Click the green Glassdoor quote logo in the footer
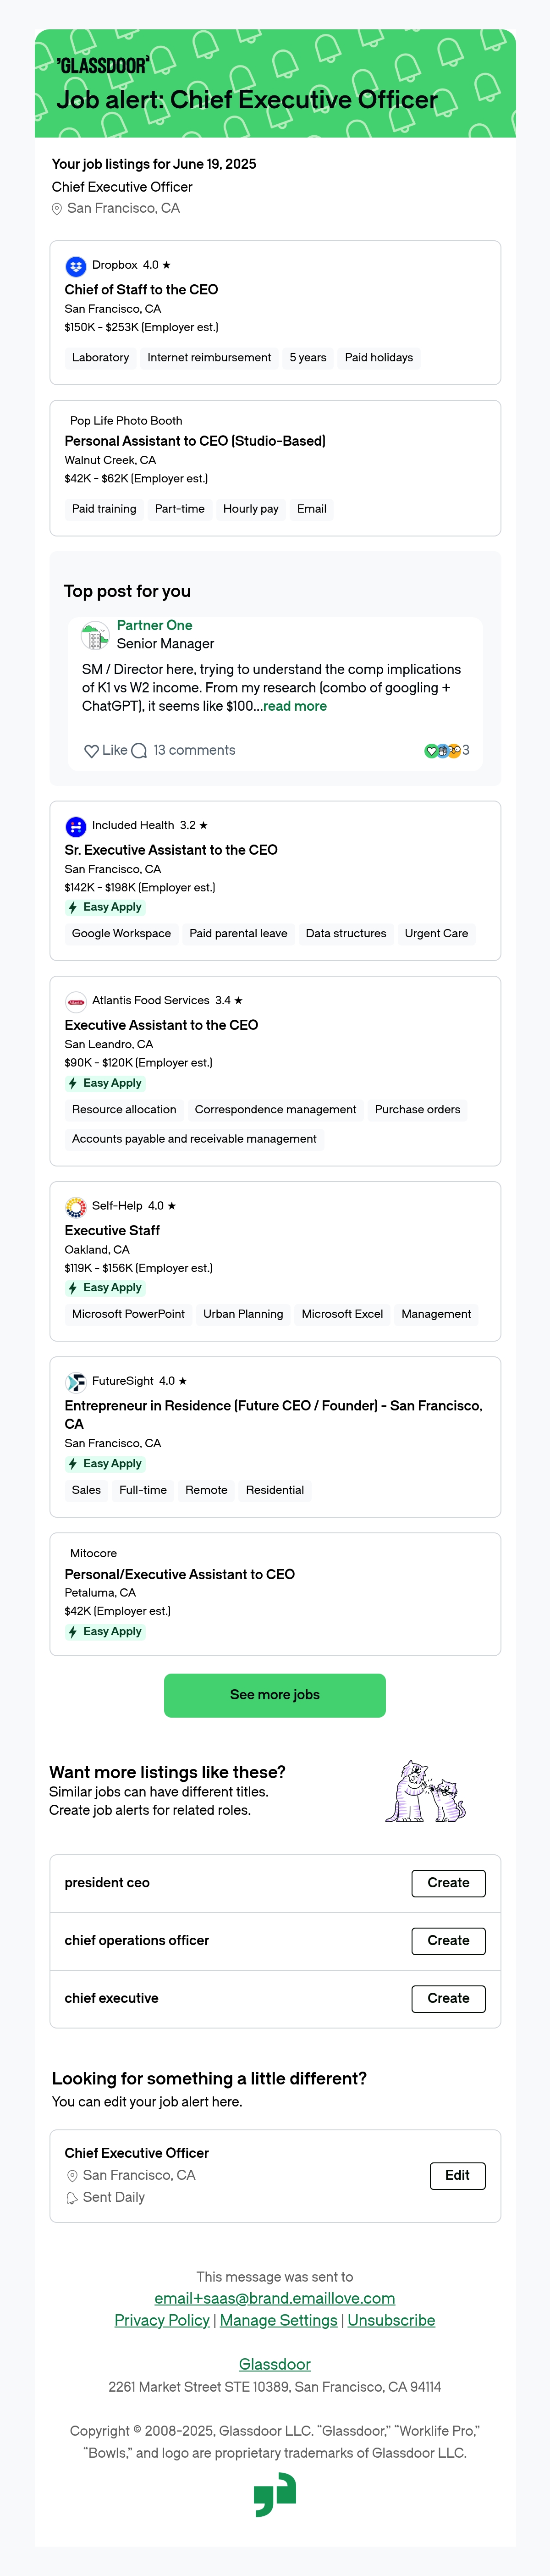 click(x=275, y=2494)
